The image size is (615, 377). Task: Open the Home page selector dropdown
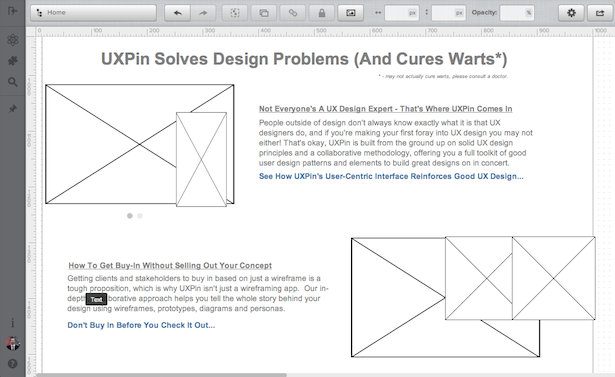click(x=93, y=13)
